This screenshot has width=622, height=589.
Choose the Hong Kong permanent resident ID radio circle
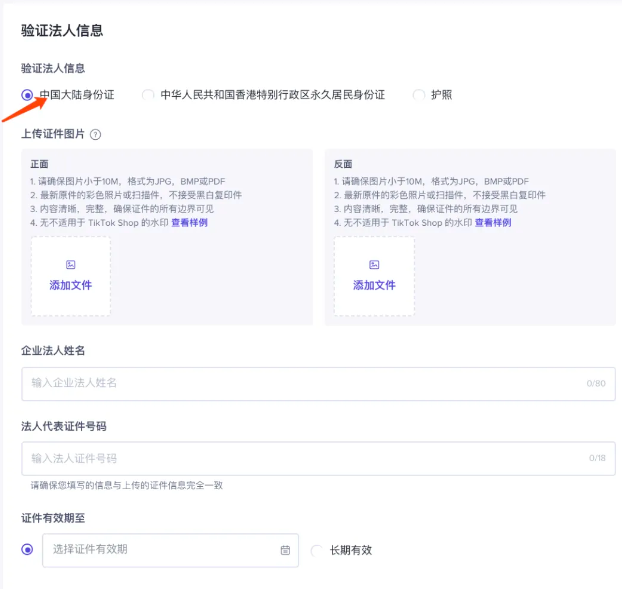[x=148, y=95]
